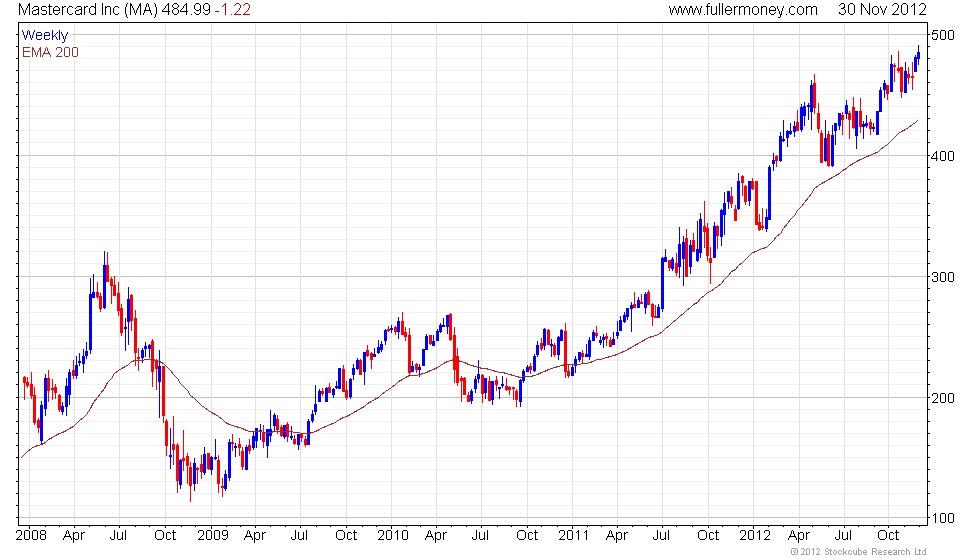
Task: Click the 'Jul' label after 2010
Action: [480, 535]
